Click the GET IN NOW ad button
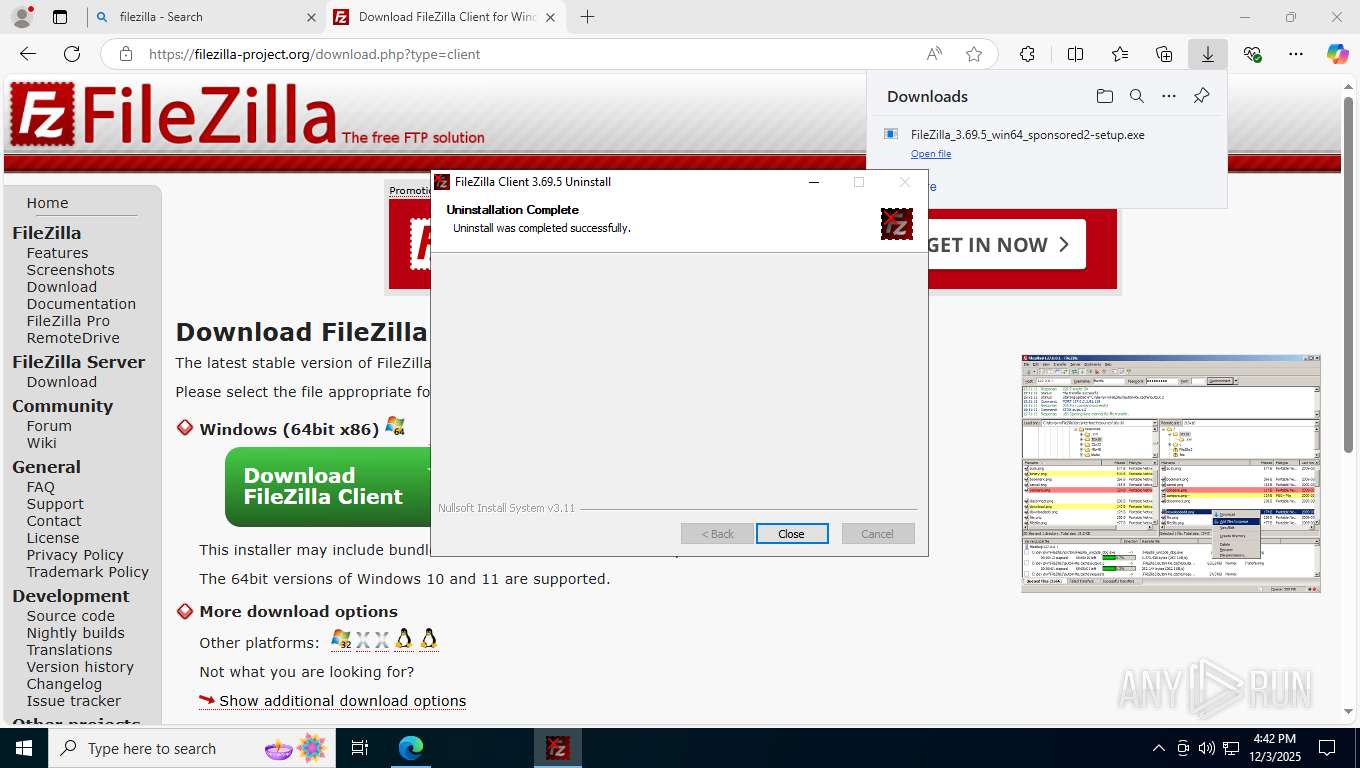The height and width of the screenshot is (768, 1360). click(1006, 245)
